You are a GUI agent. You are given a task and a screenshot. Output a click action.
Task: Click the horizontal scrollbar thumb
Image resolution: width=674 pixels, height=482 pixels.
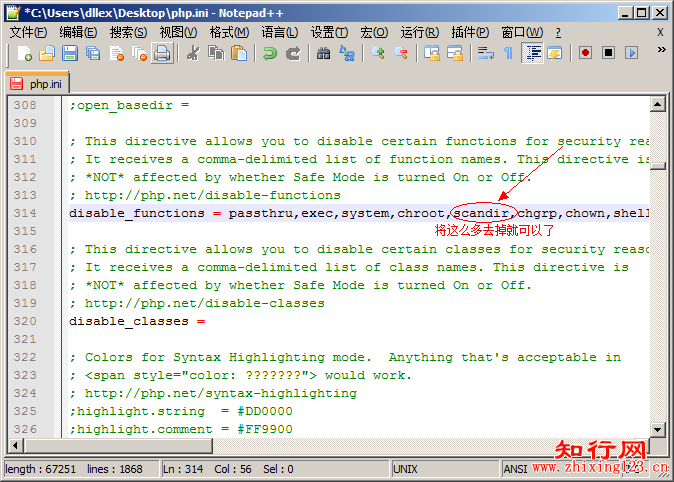pos(118,445)
